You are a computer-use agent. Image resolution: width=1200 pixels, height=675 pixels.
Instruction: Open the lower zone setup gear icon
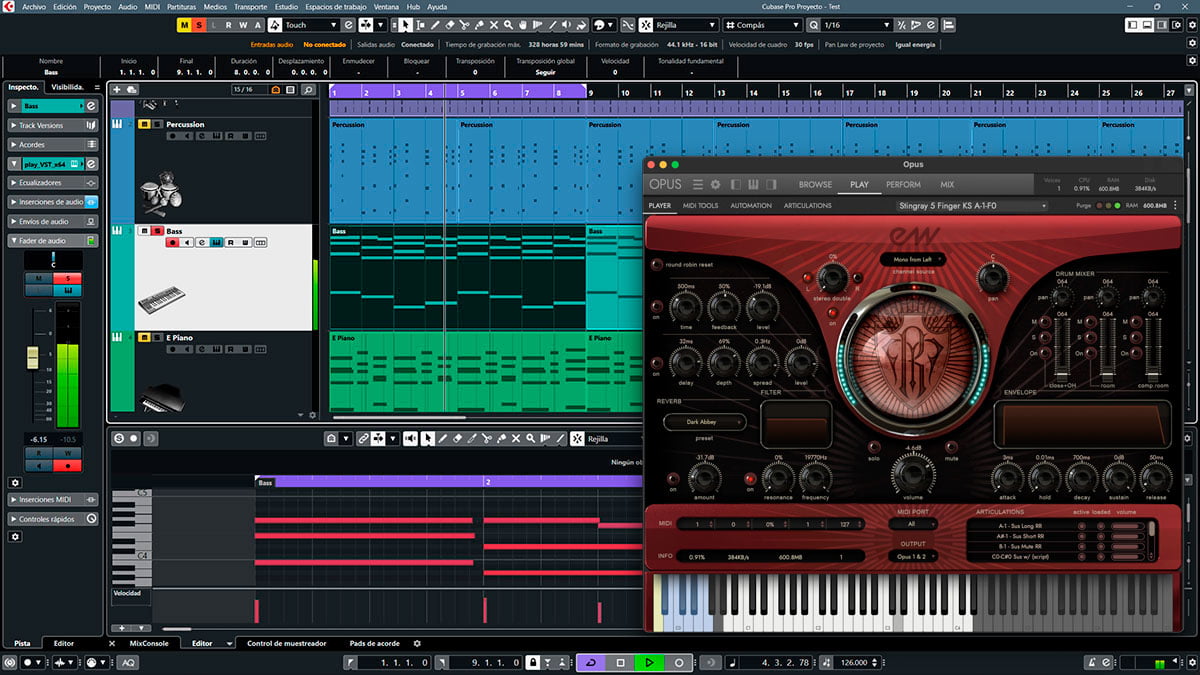pyautogui.click(x=417, y=643)
